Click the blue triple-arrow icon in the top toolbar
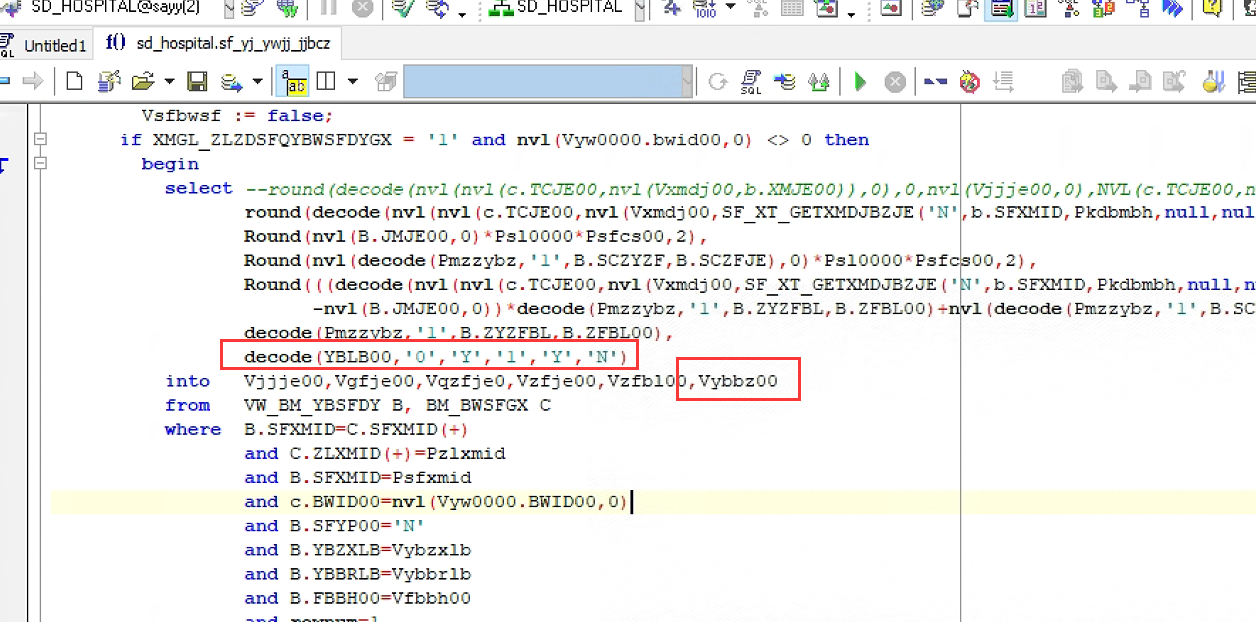Screen dimensions: 1256x622 (1173, 9)
